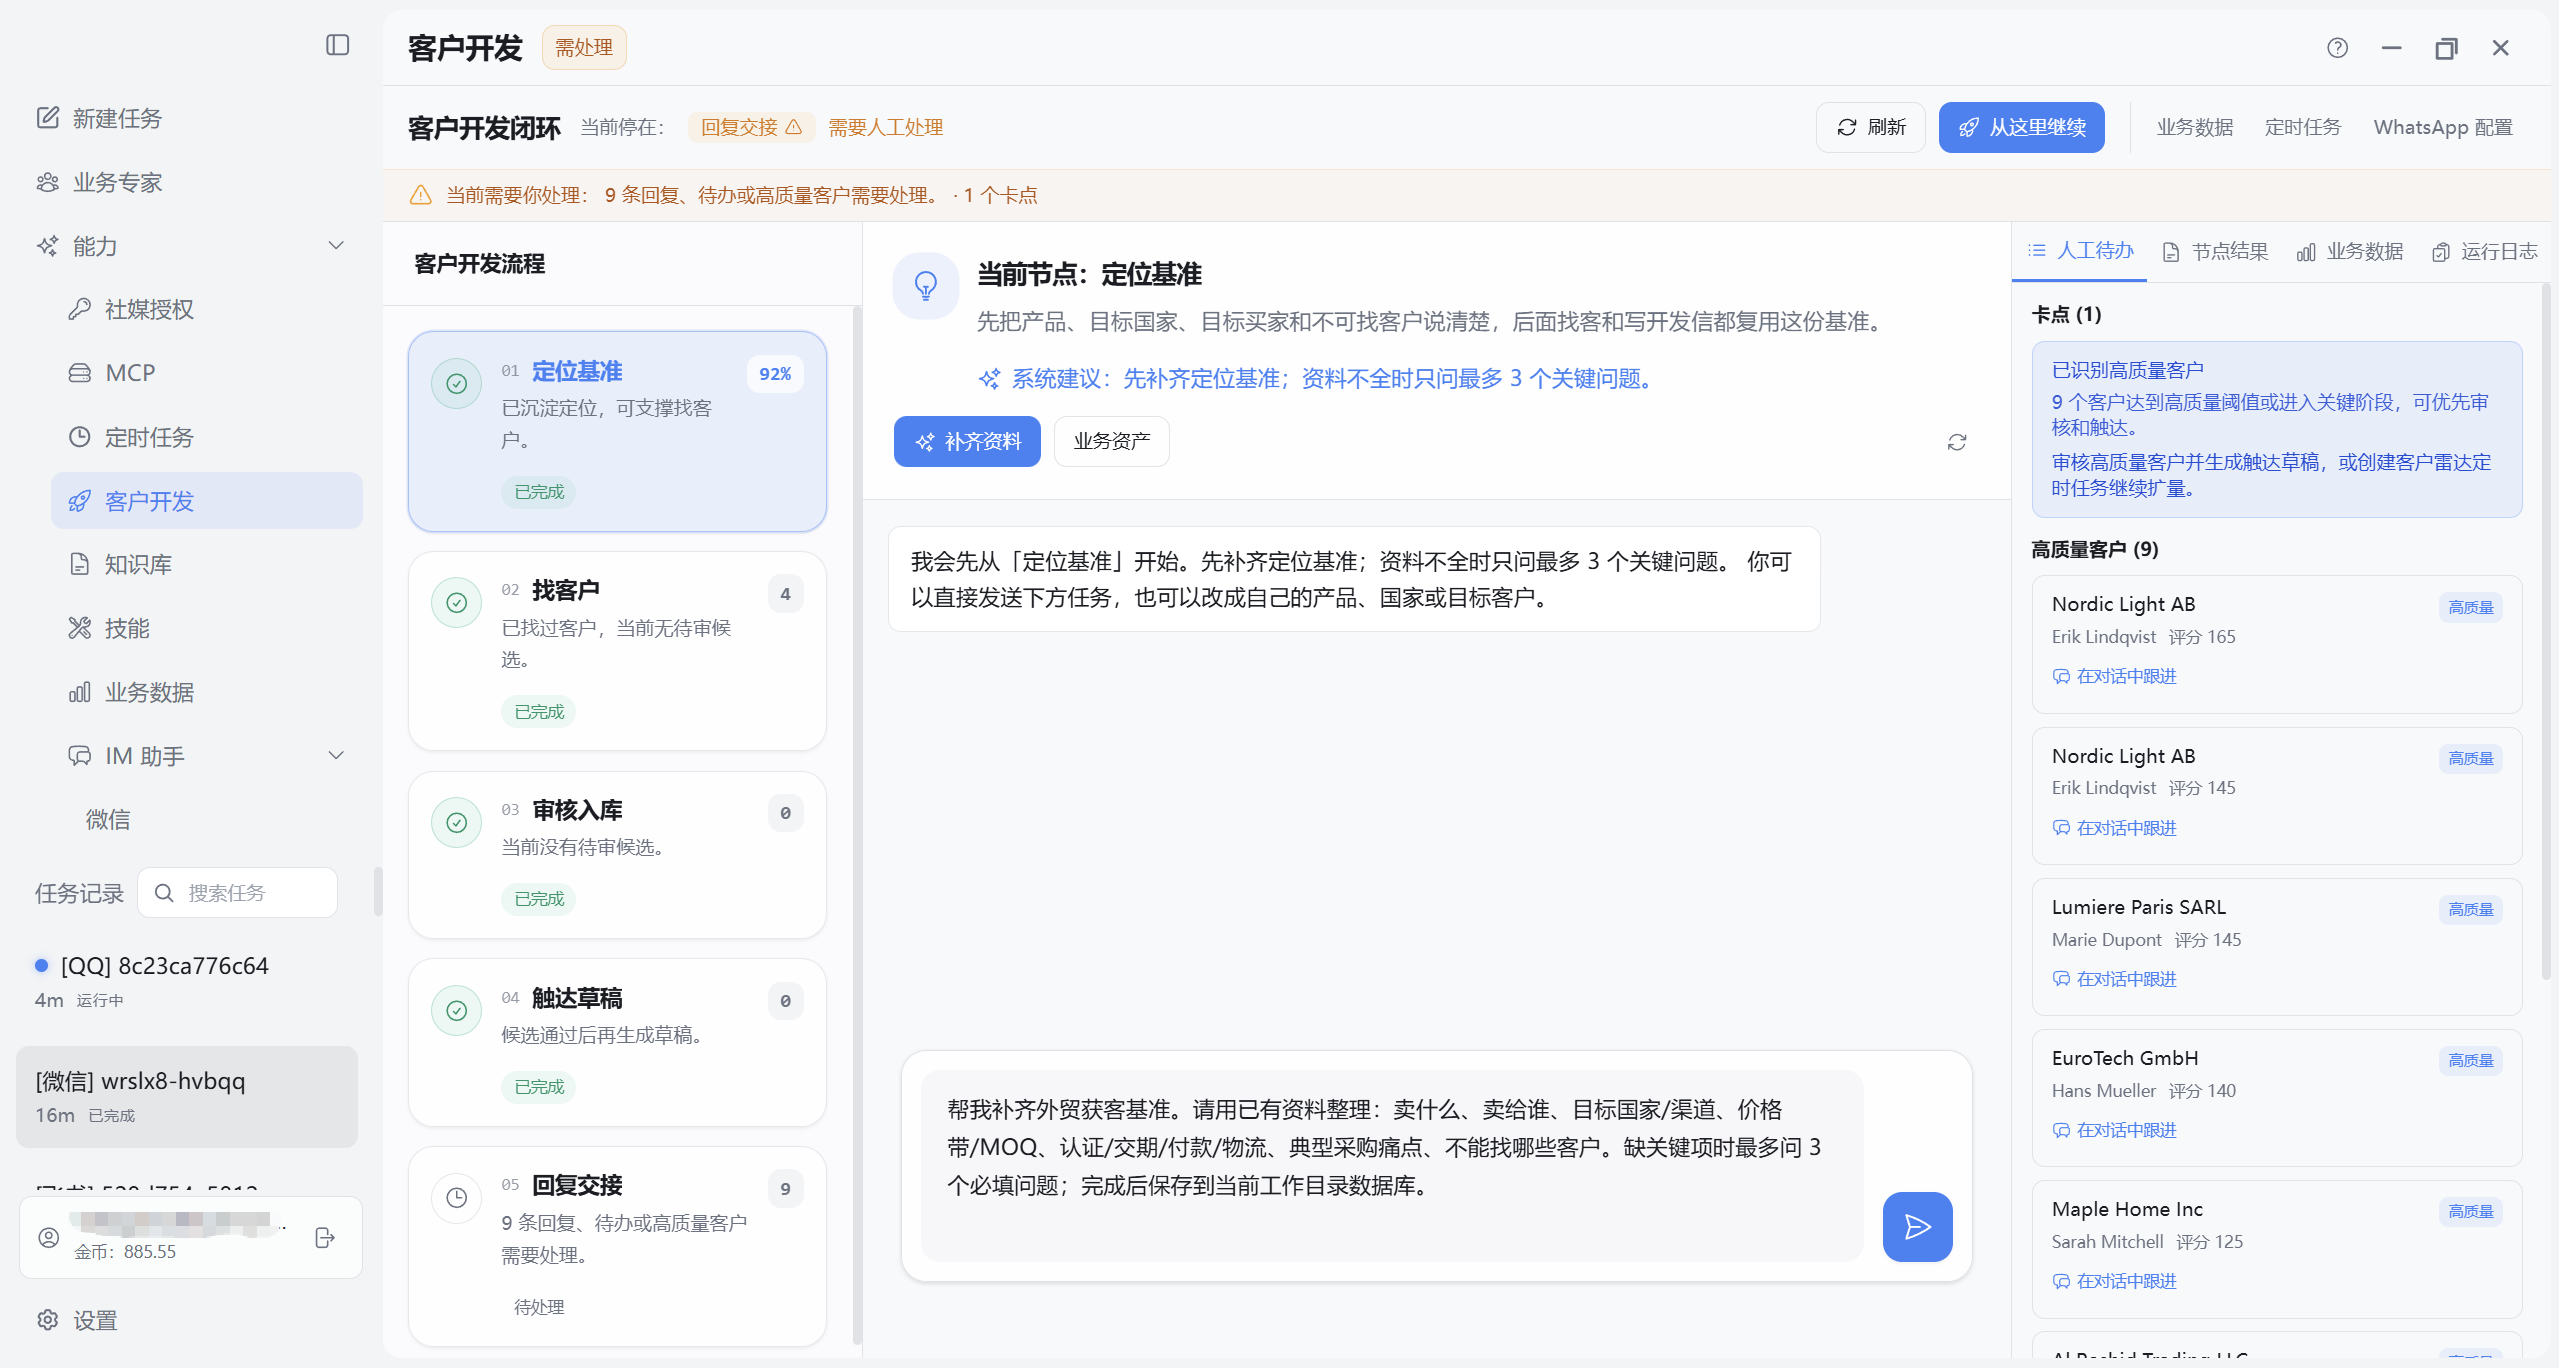Select 客户开发 rocket item in sidebar
Screen dimensions: 2559x1368
click(207, 501)
